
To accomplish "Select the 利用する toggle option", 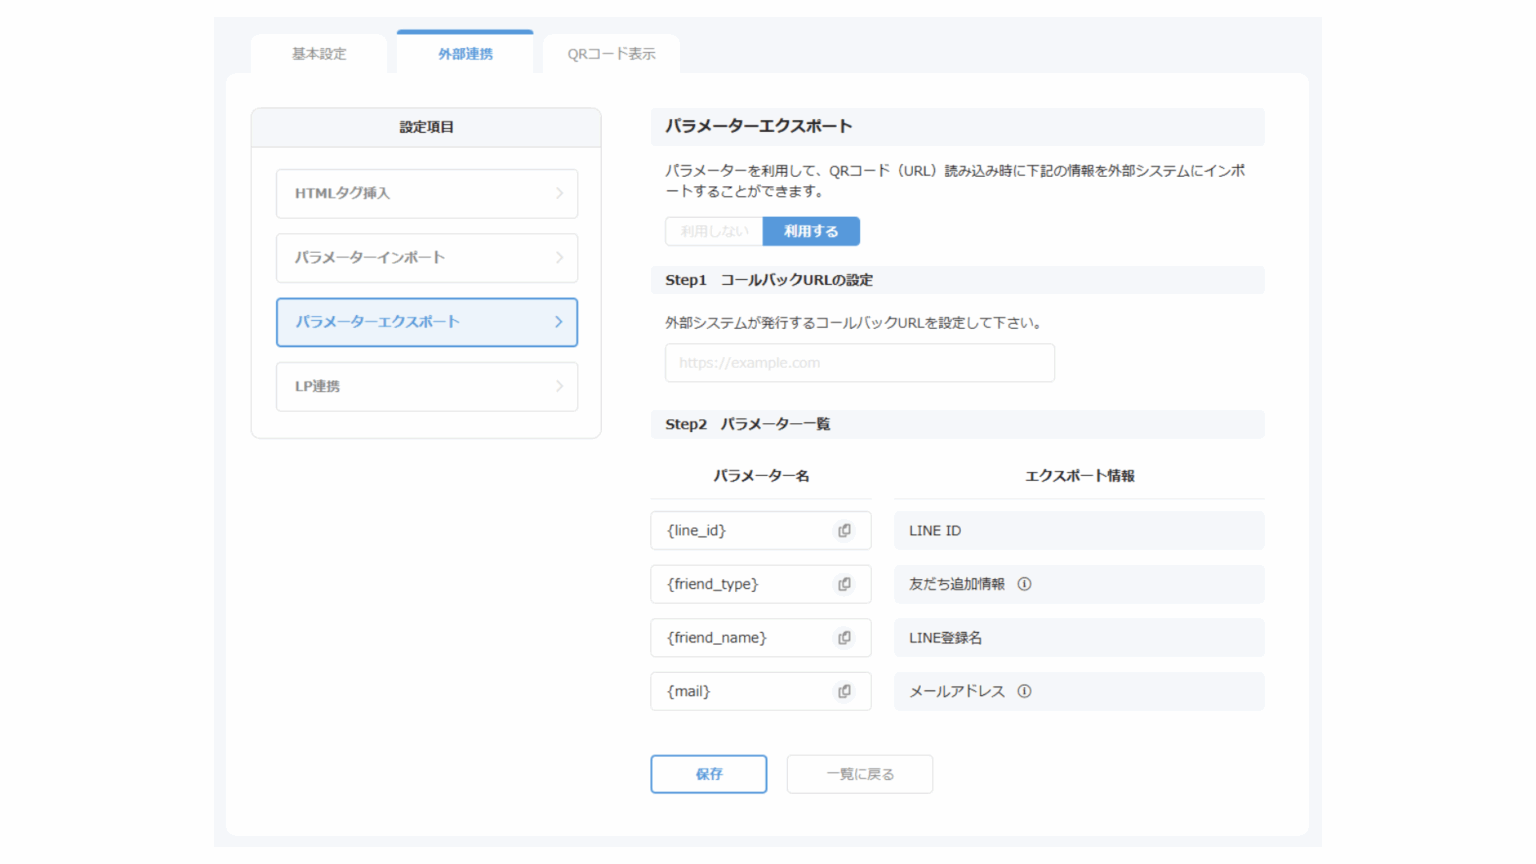I will (811, 231).
